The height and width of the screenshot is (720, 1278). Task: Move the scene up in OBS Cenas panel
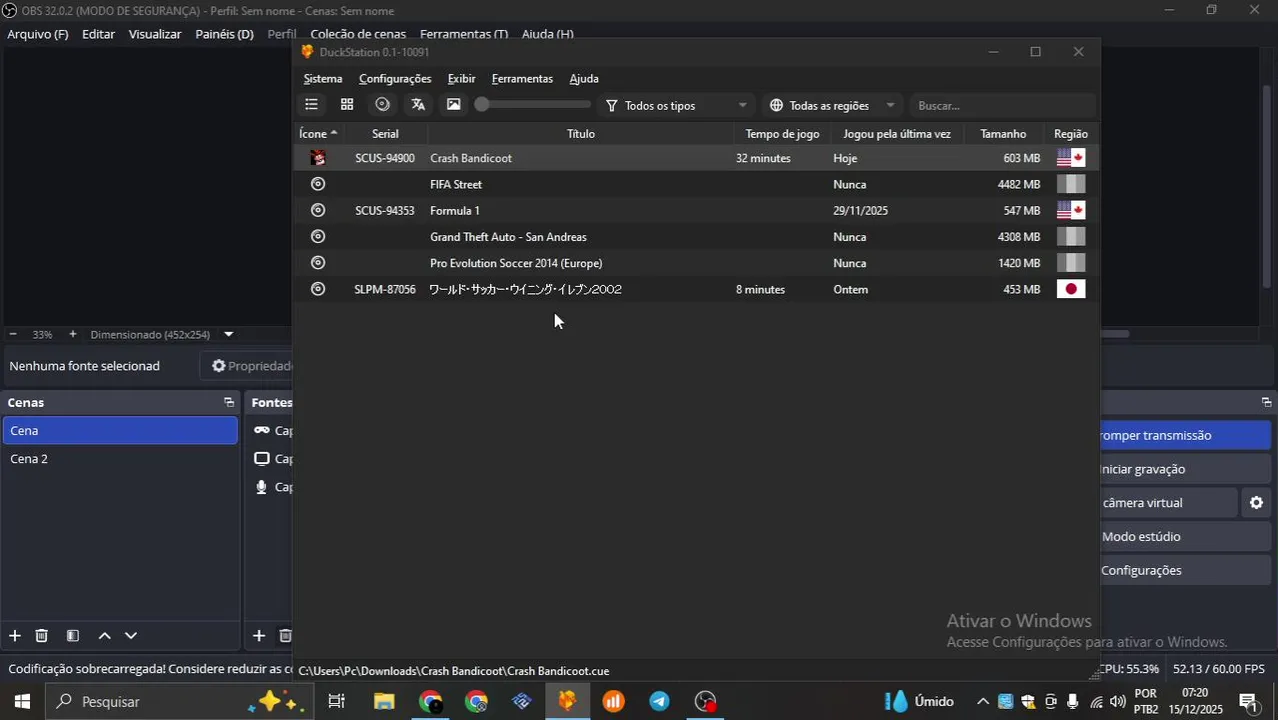(x=104, y=636)
